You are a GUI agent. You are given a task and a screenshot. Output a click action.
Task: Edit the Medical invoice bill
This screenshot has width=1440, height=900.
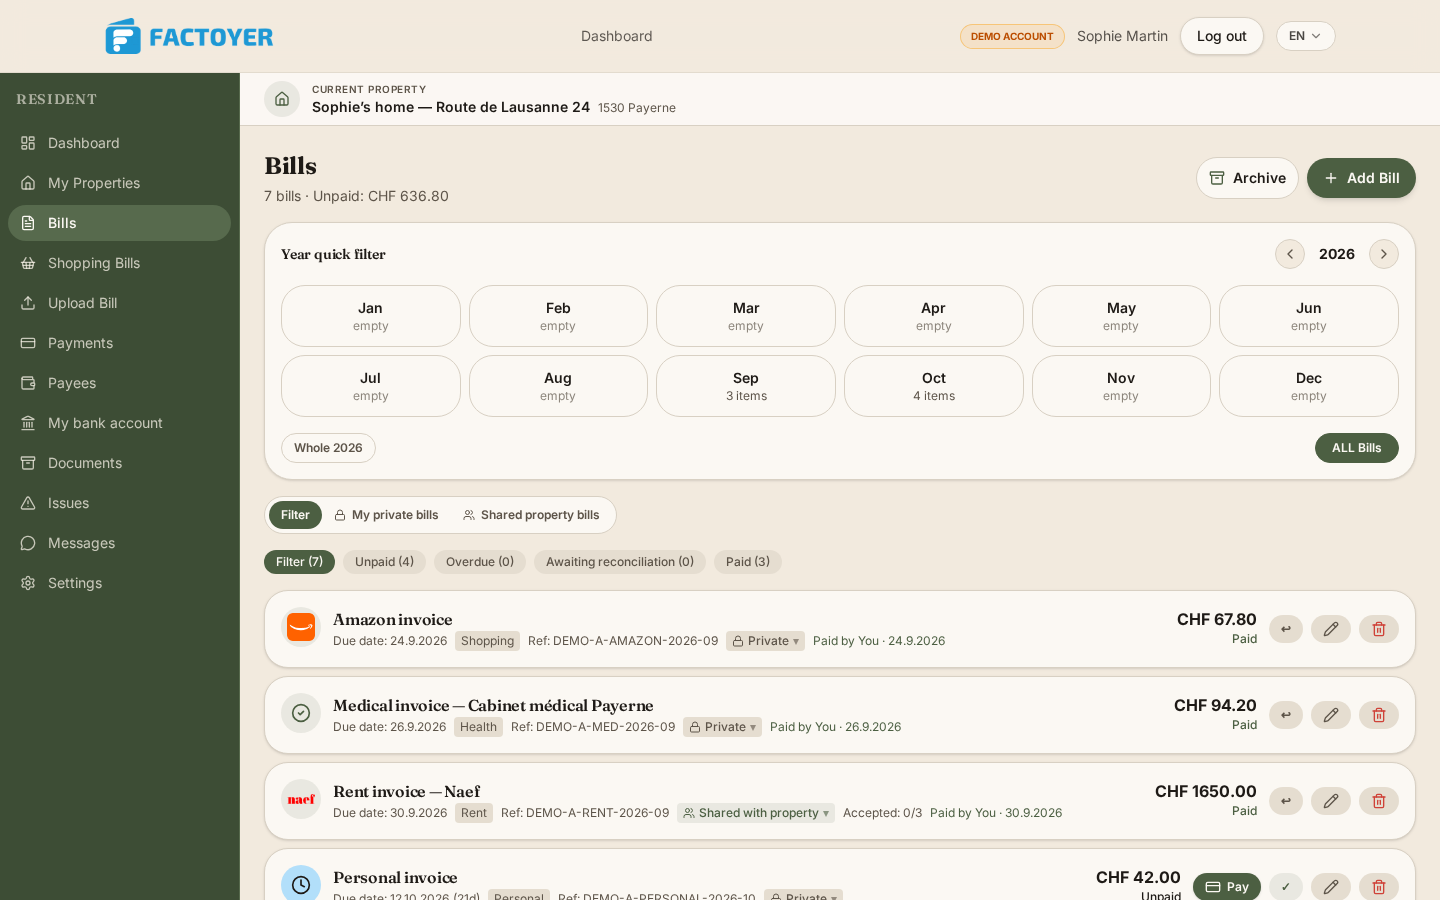tap(1331, 715)
